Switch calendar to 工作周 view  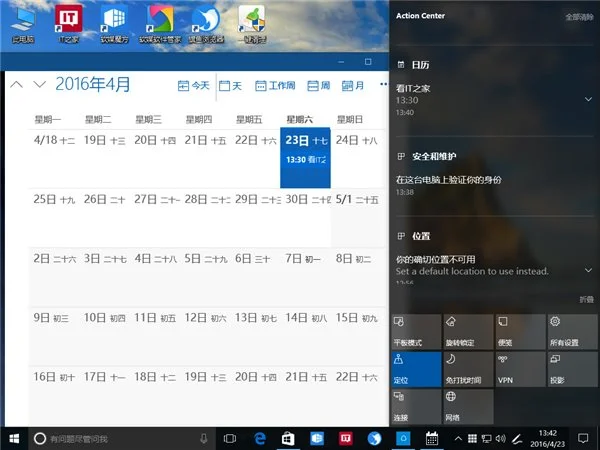[x=276, y=86]
